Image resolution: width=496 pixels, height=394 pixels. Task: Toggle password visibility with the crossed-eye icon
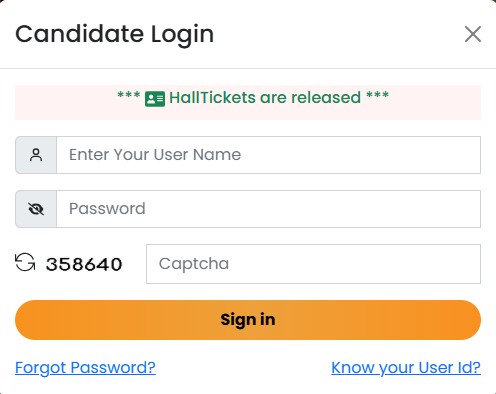click(36, 209)
